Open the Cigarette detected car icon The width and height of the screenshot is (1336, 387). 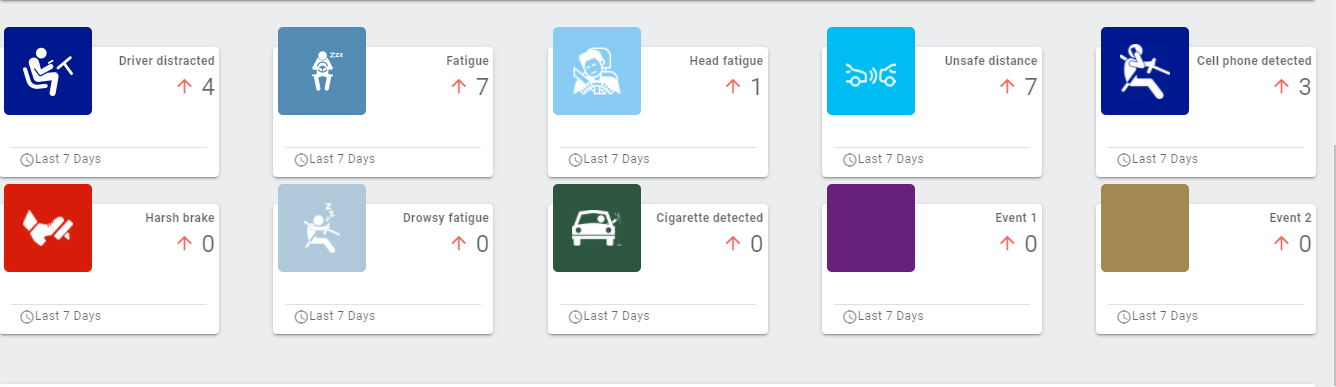597,228
